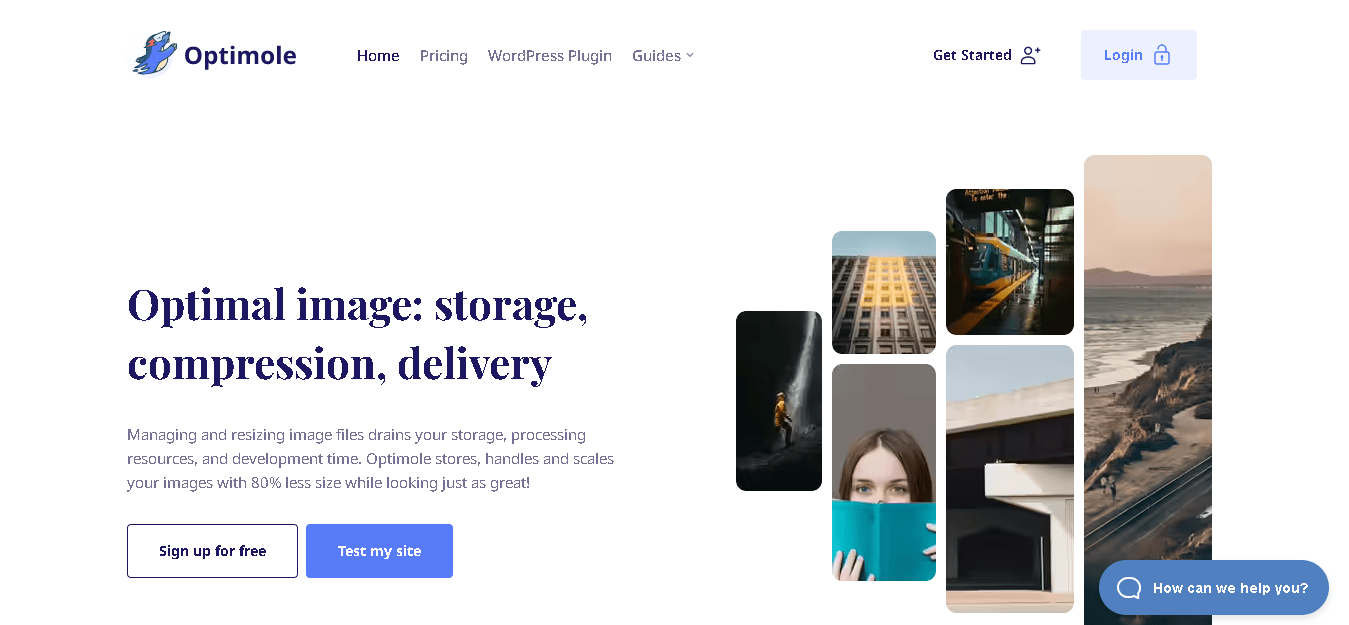Click the coastal beach sunset photo
Image resolution: width=1349 pixels, height=625 pixels.
(x=1148, y=390)
